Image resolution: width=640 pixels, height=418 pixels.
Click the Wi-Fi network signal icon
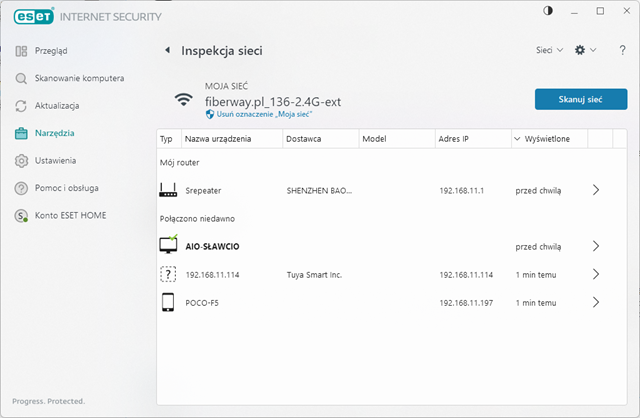184,99
